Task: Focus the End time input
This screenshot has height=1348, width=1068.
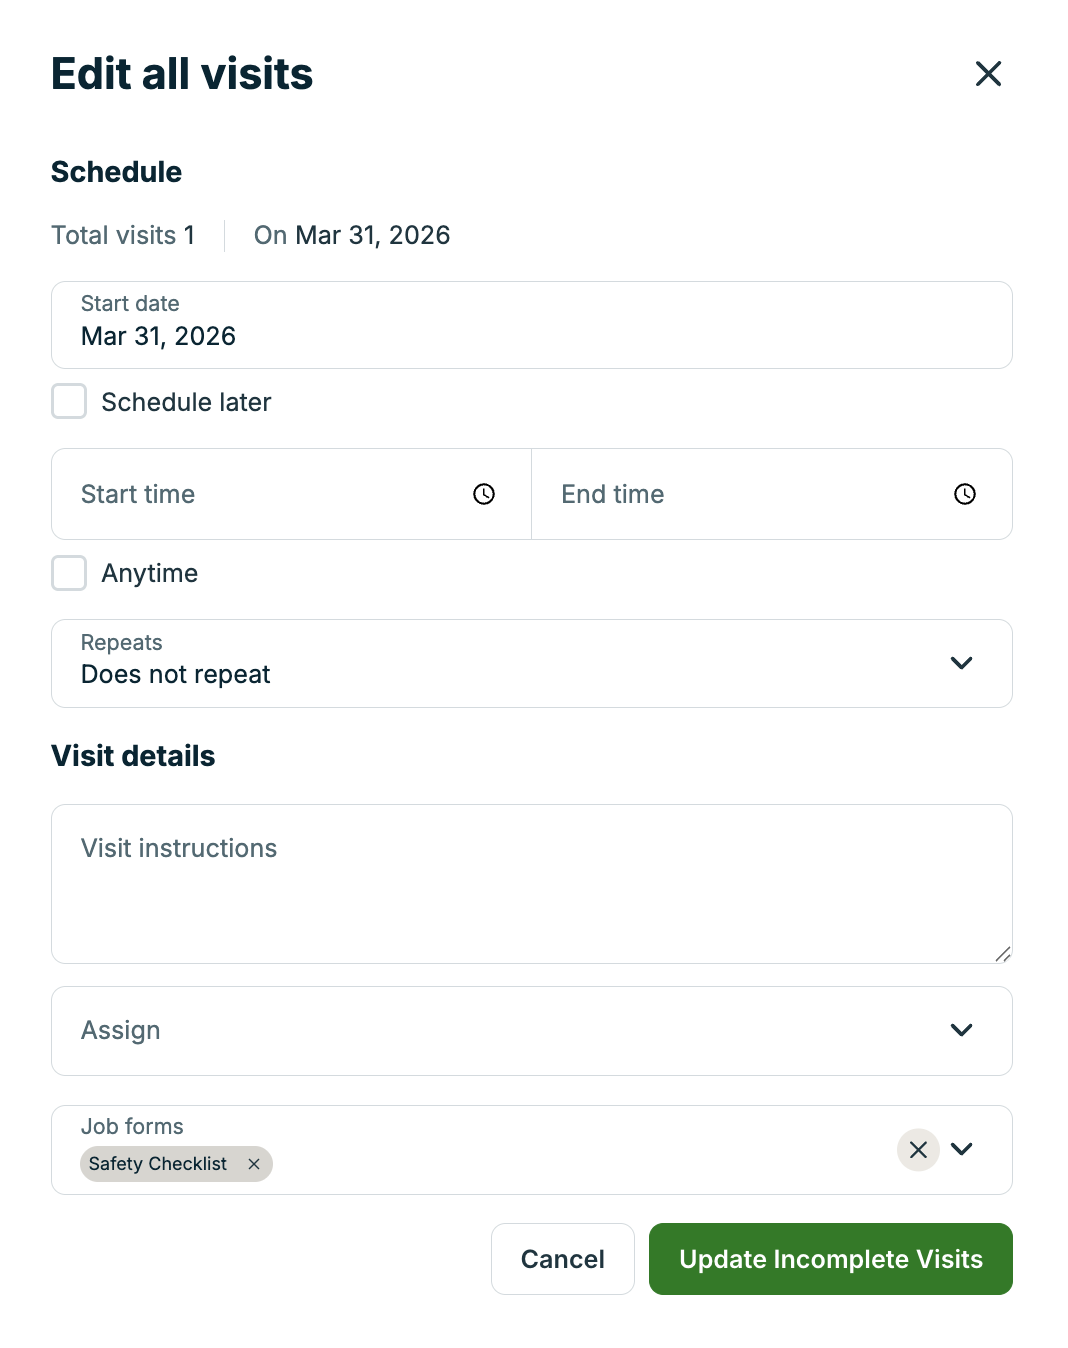Action: tap(750, 494)
